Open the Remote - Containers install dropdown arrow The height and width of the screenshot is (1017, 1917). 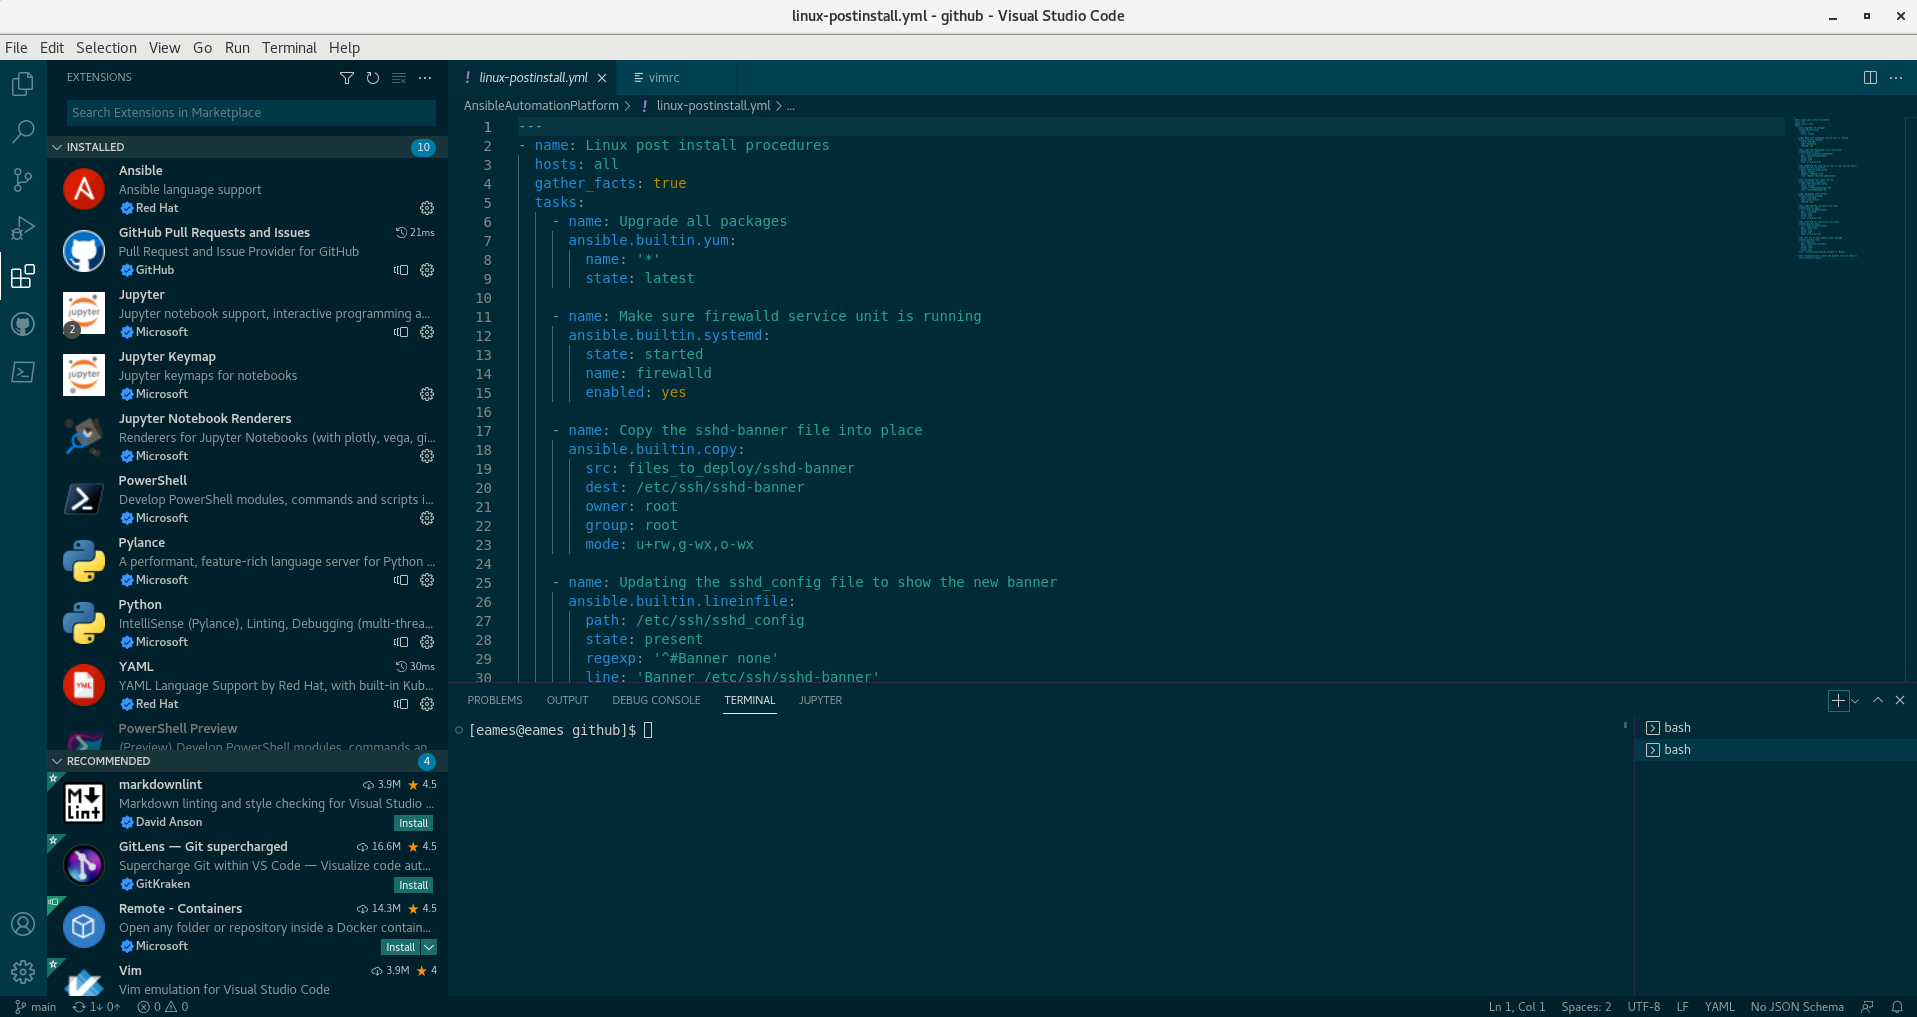[429, 947]
